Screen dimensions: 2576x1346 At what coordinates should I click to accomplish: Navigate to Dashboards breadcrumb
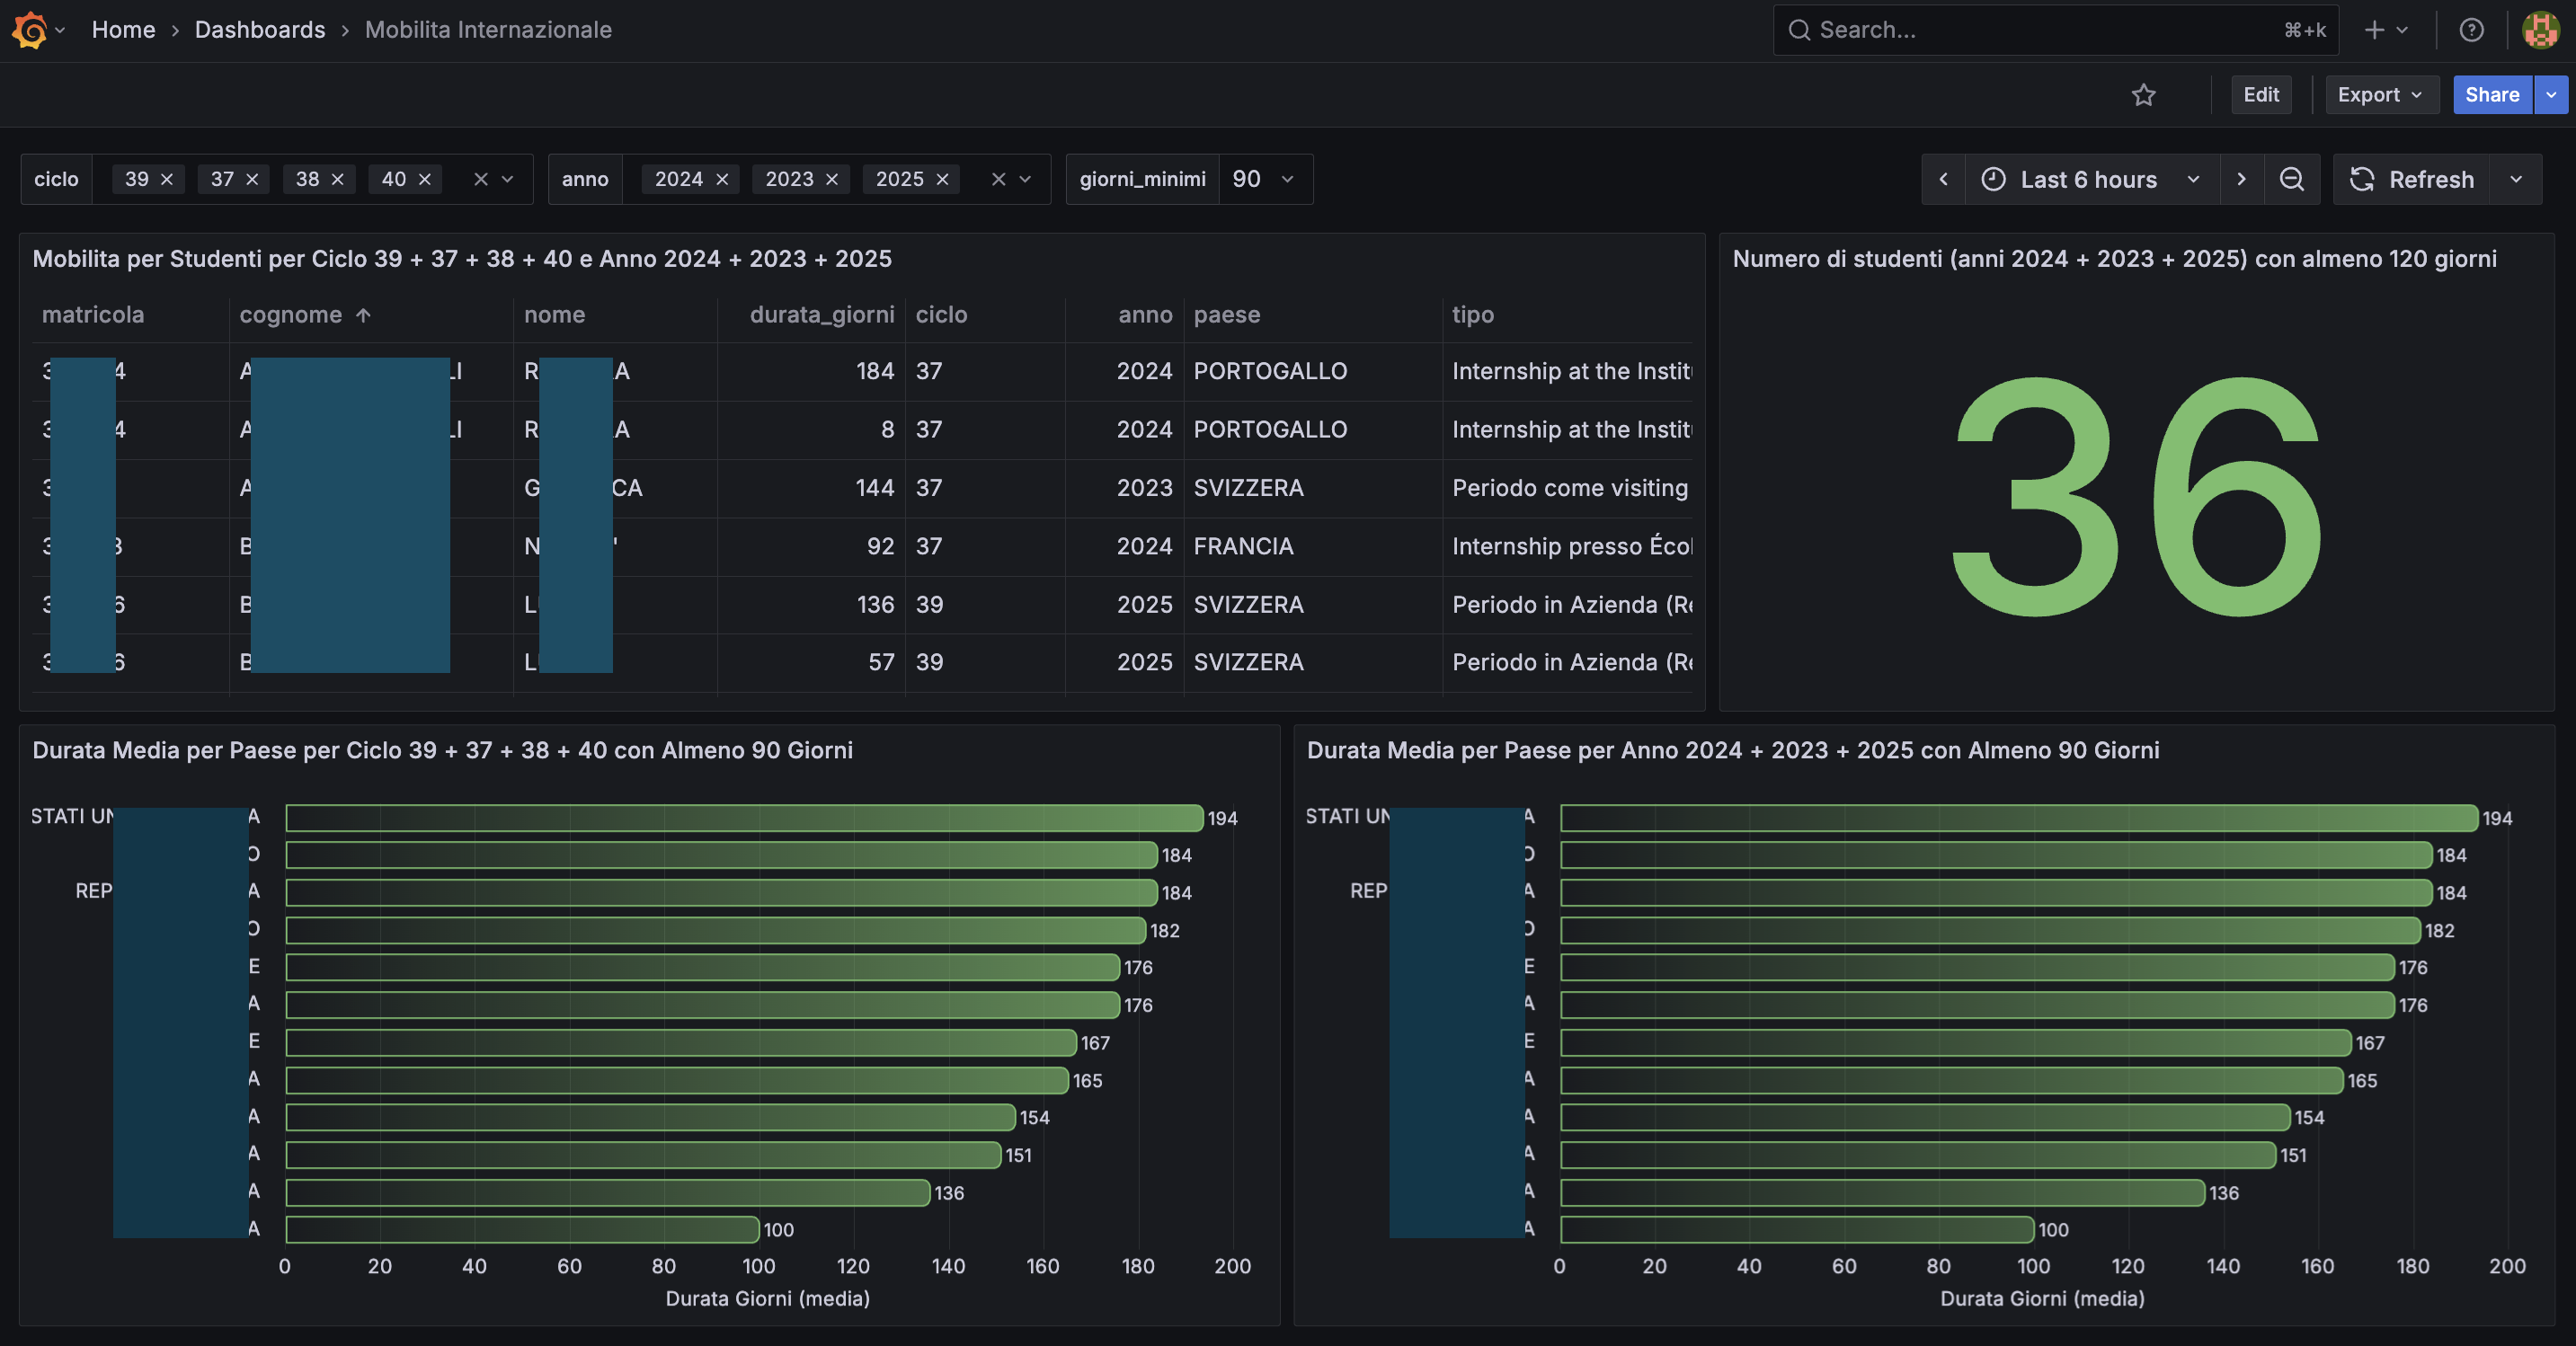tap(259, 29)
